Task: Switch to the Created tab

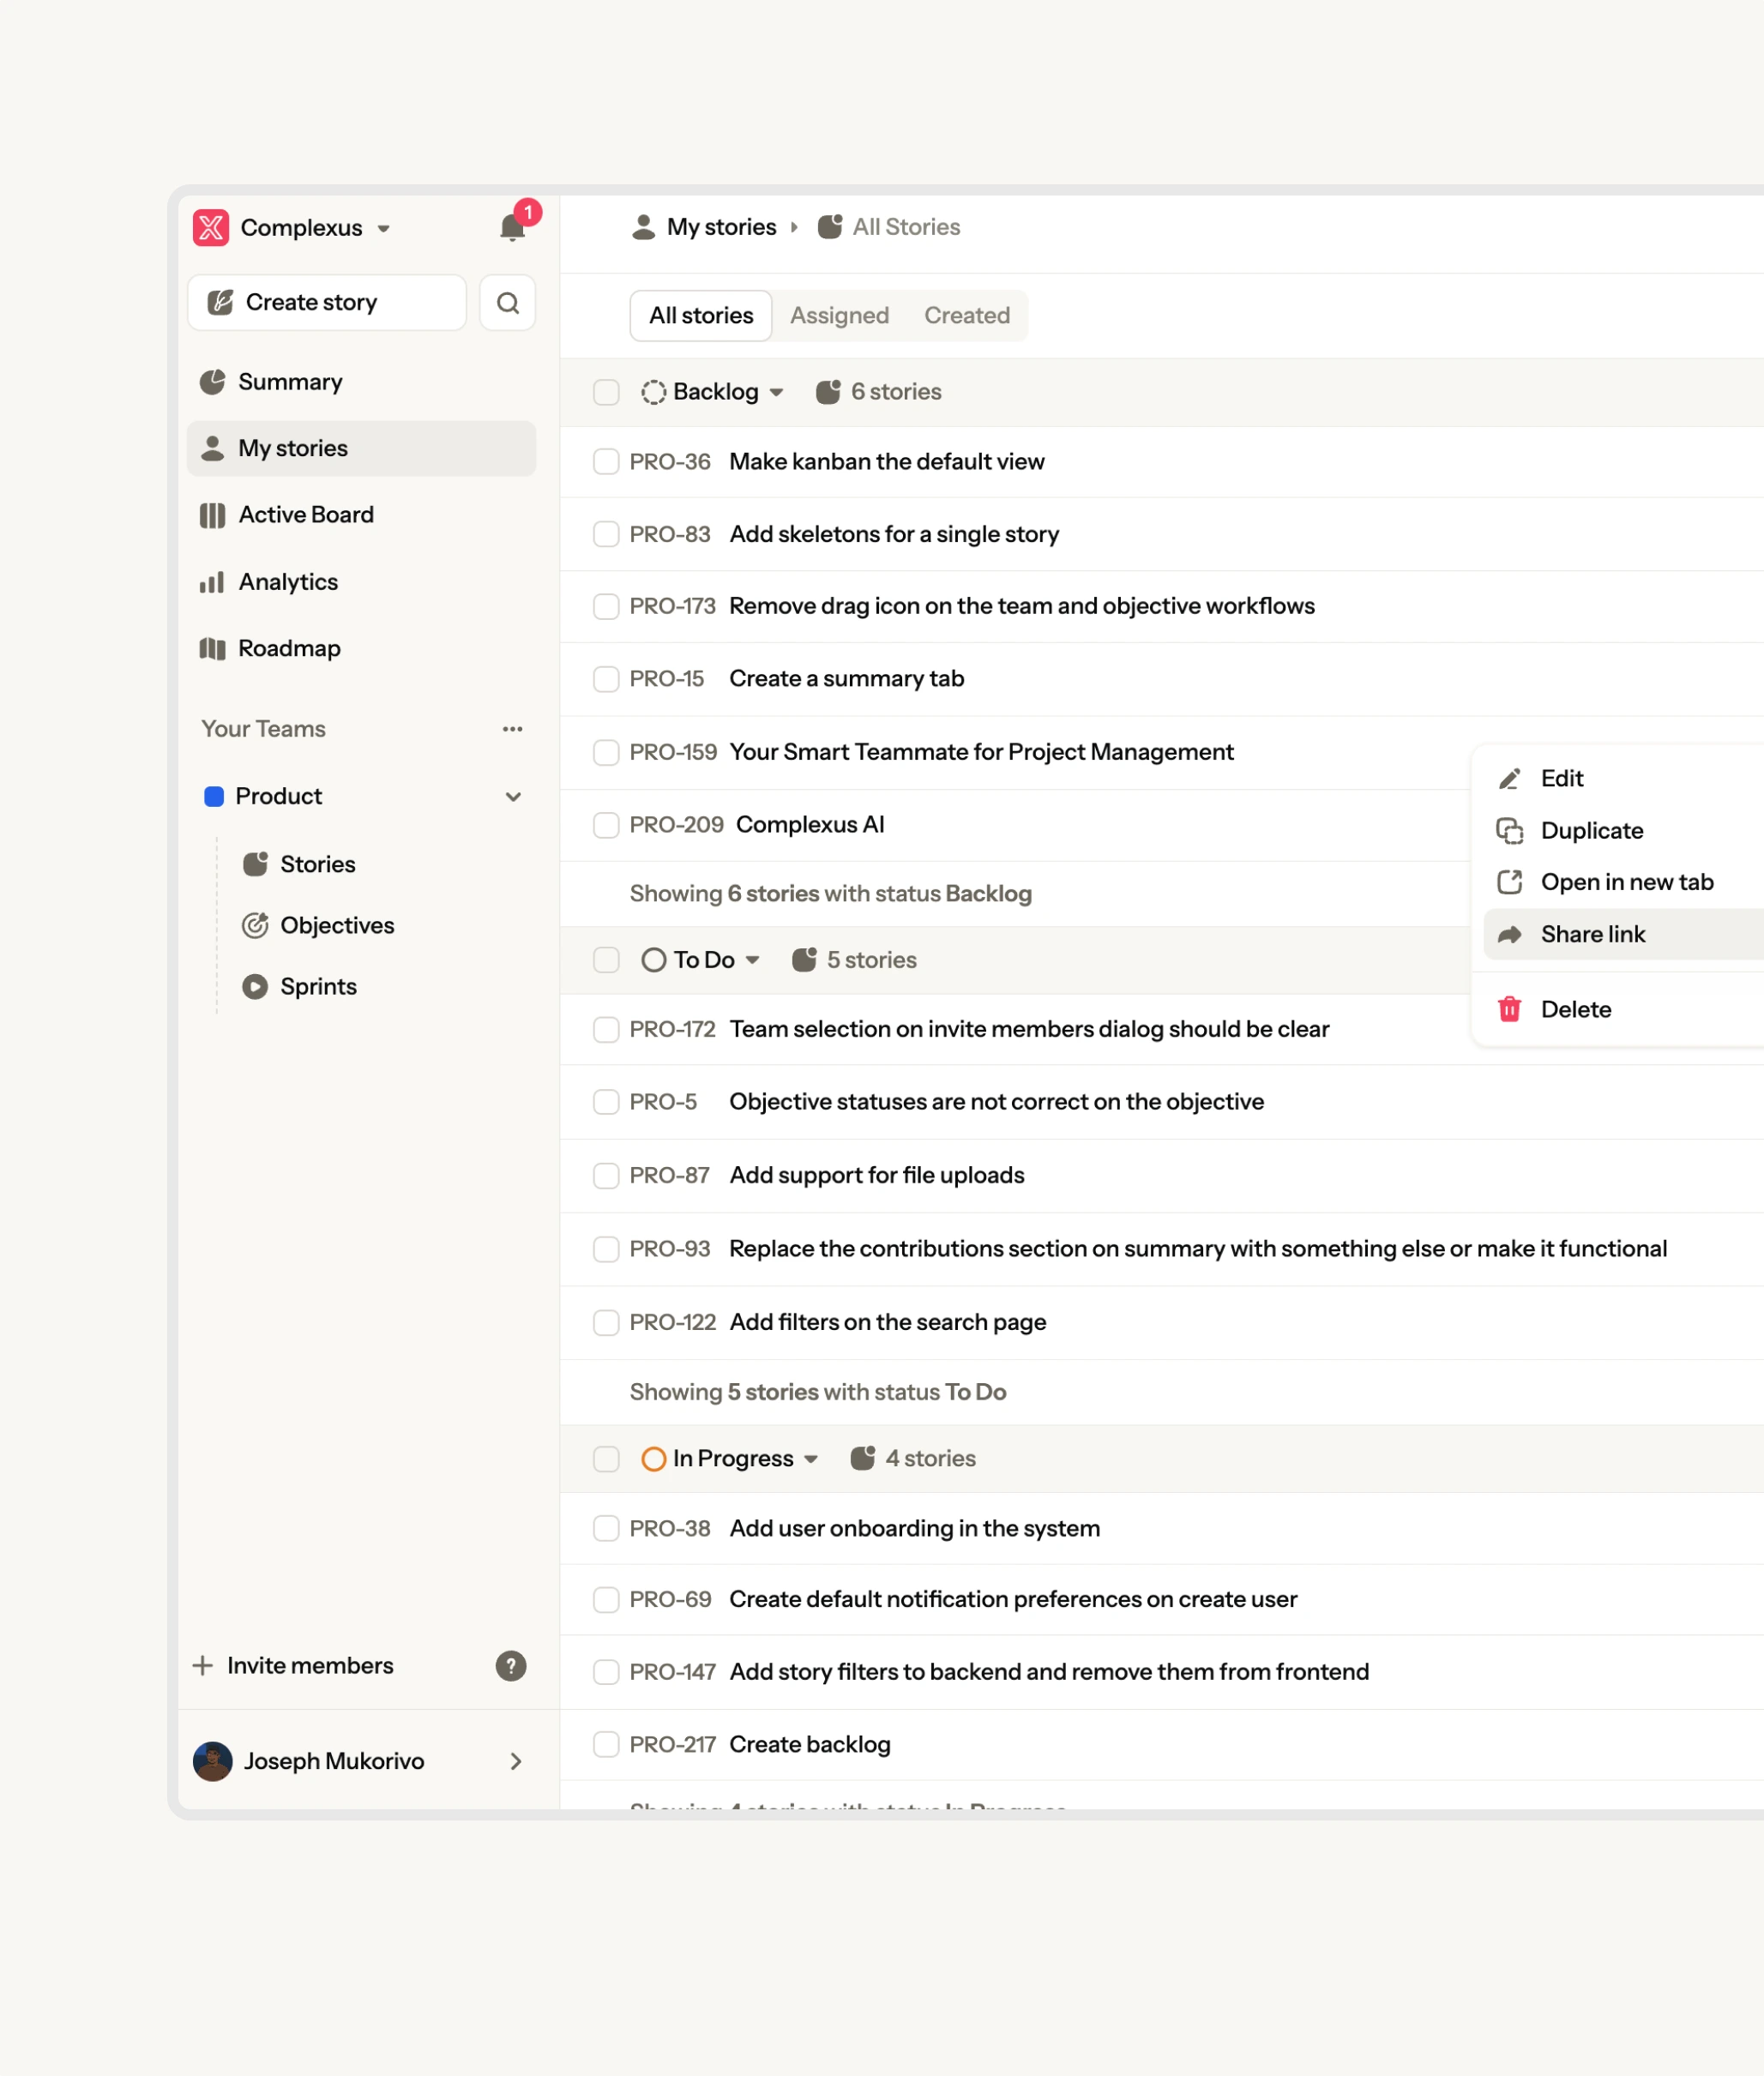Action: click(x=967, y=316)
